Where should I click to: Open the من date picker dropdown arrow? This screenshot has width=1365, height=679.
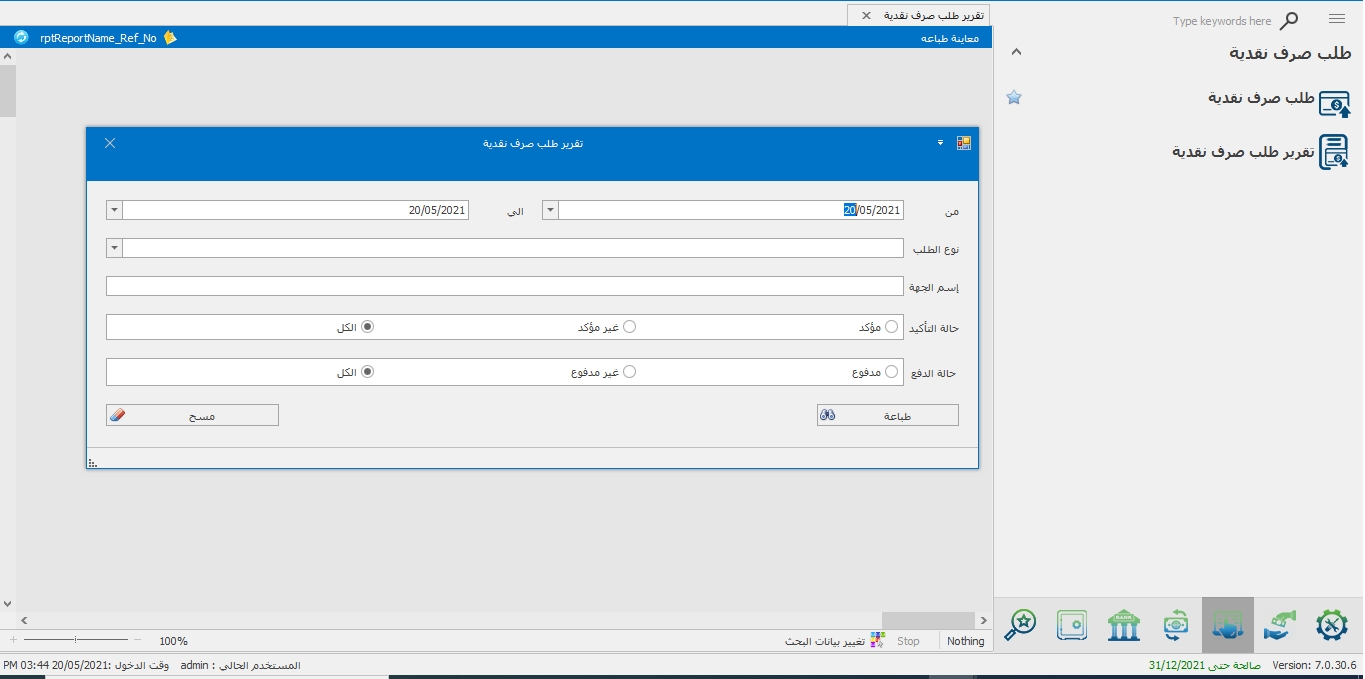tap(550, 210)
